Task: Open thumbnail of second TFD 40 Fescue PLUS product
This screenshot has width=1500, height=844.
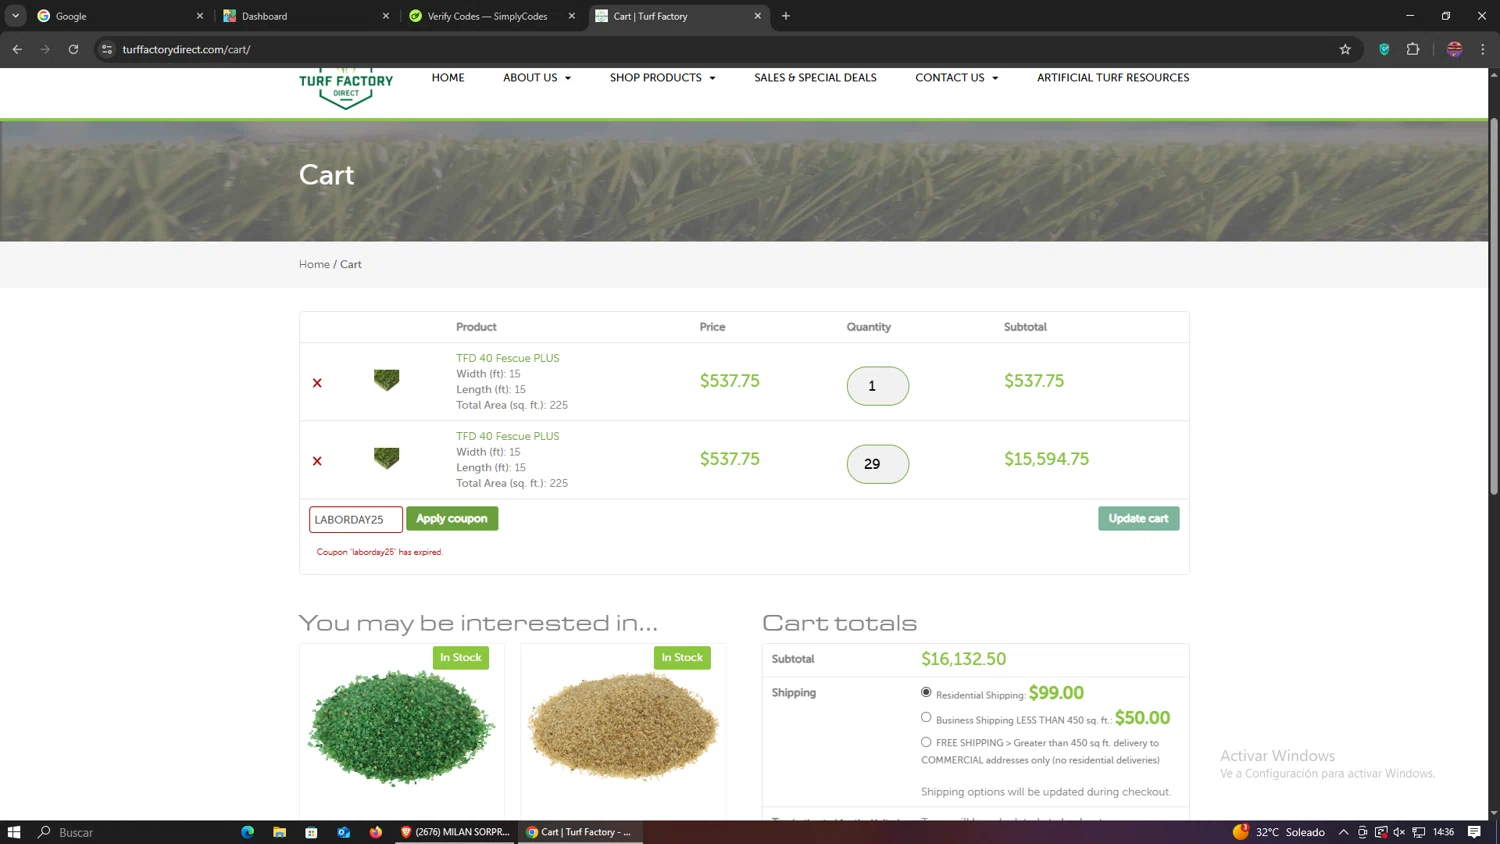Action: click(x=386, y=458)
